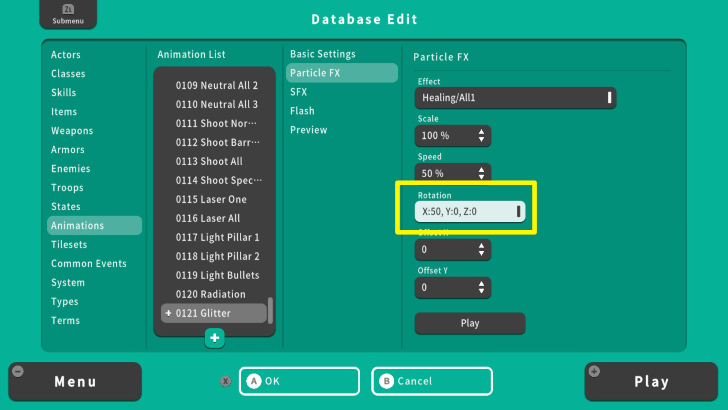Image resolution: width=728 pixels, height=410 pixels.
Task: Open the Troops database category
Action: 67,188
